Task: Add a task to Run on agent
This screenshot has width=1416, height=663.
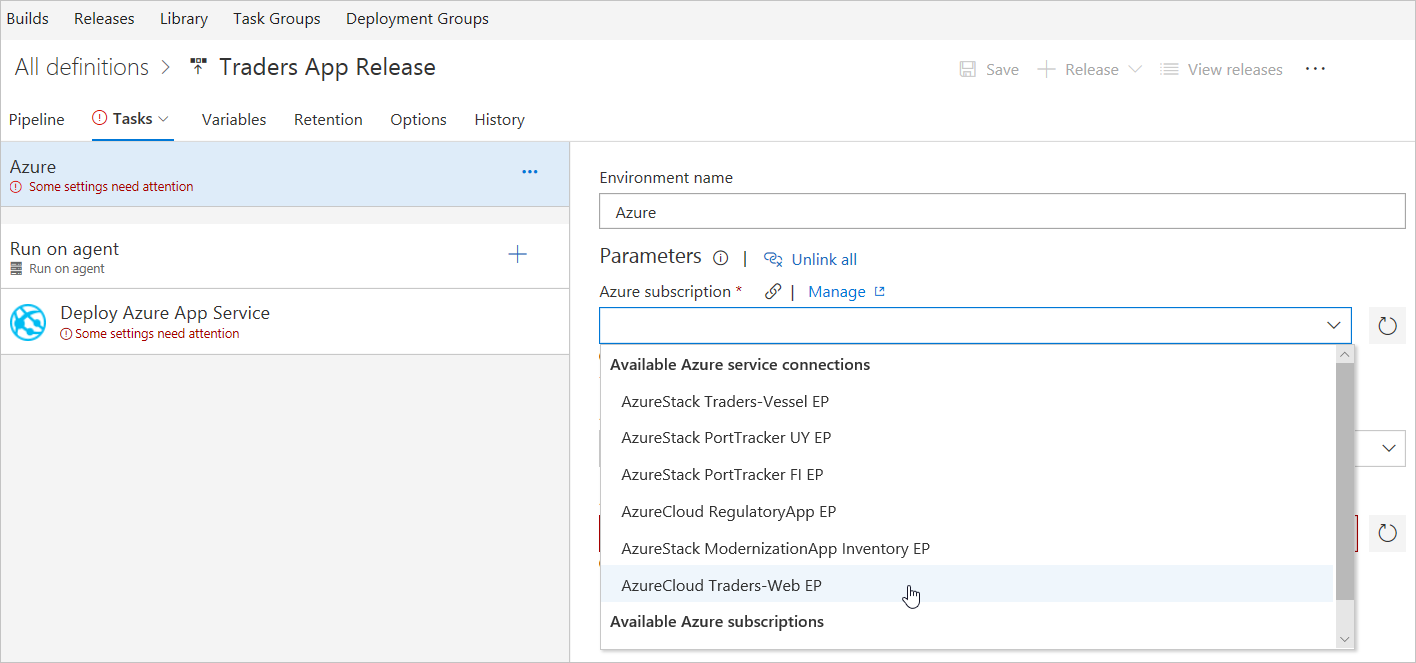Action: 517,254
